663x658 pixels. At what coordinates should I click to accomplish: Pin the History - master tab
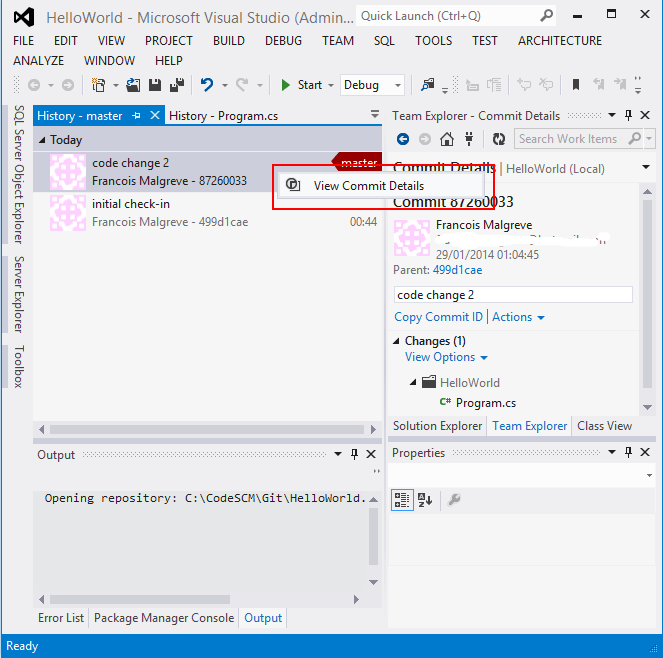[x=136, y=115]
